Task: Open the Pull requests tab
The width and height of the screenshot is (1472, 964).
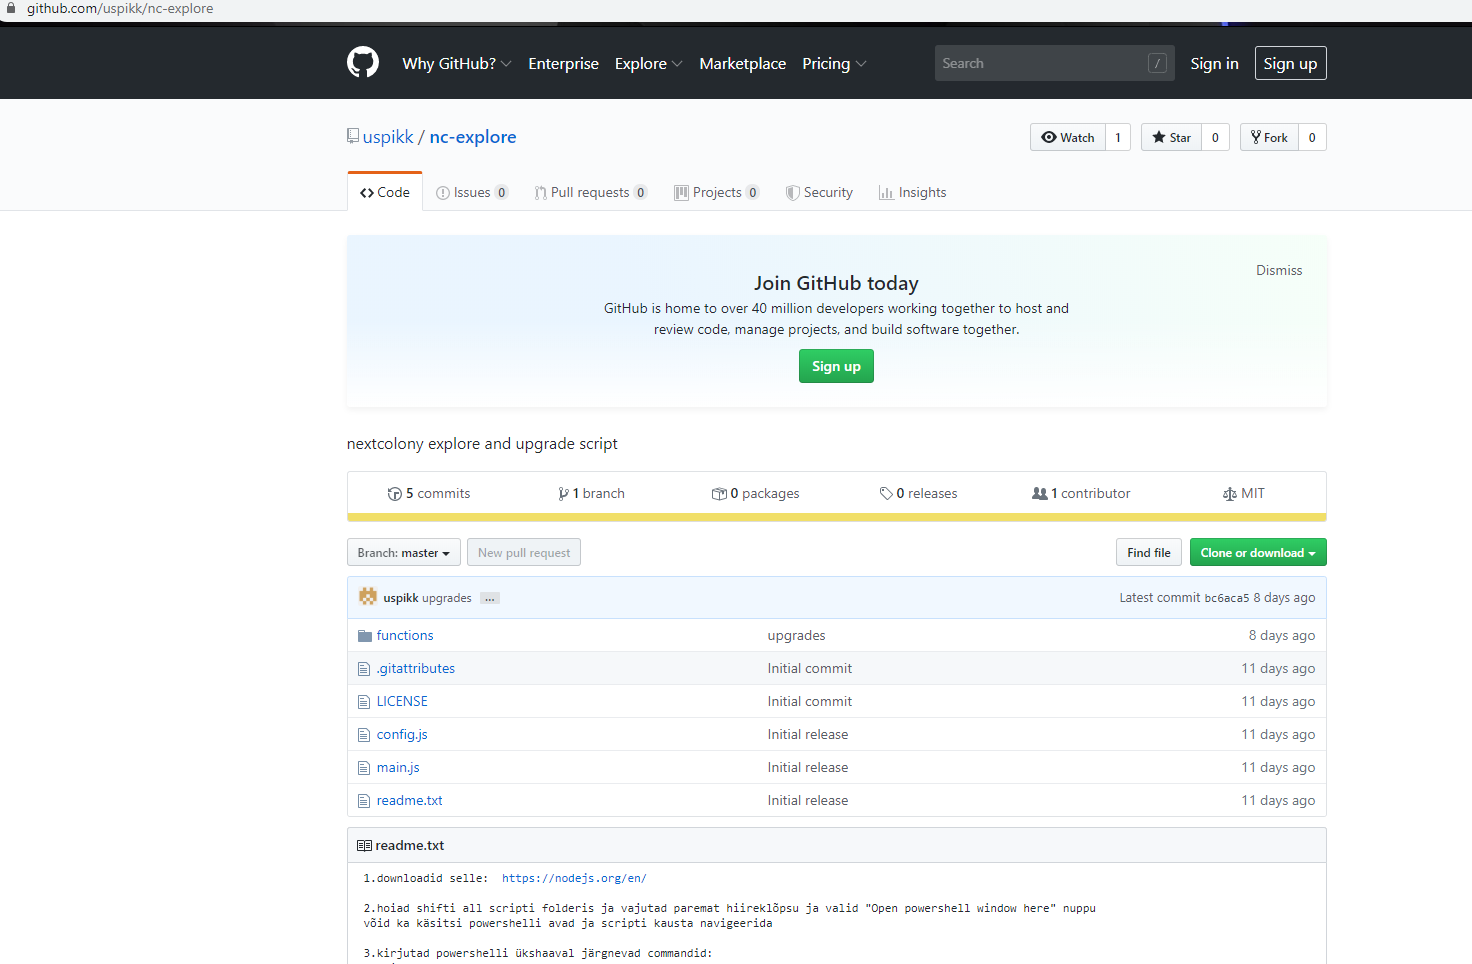Action: coord(591,192)
